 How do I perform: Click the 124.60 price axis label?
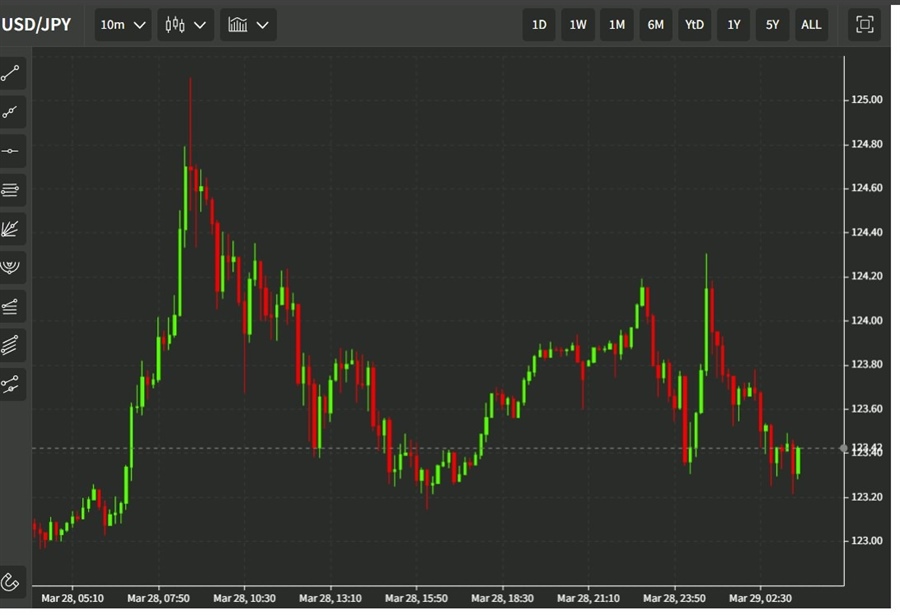867,188
